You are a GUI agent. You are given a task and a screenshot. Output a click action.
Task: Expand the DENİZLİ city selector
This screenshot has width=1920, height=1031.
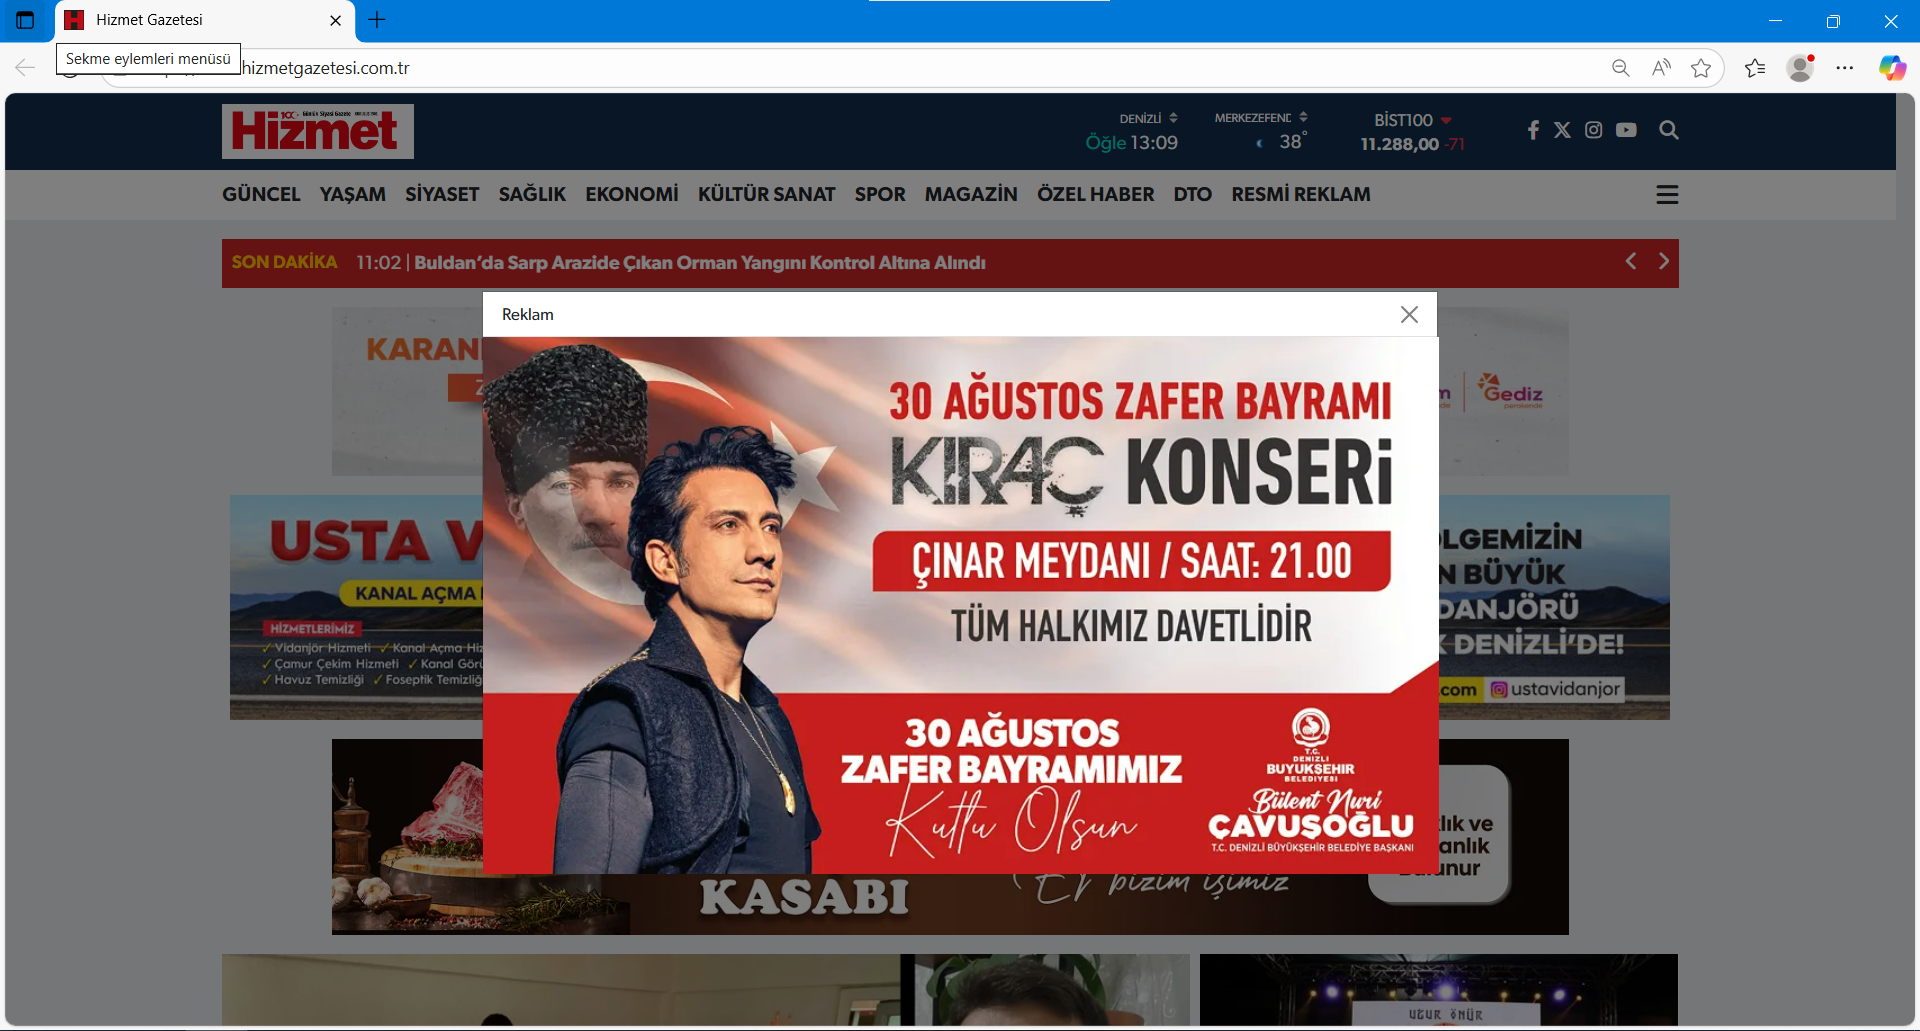[1148, 118]
